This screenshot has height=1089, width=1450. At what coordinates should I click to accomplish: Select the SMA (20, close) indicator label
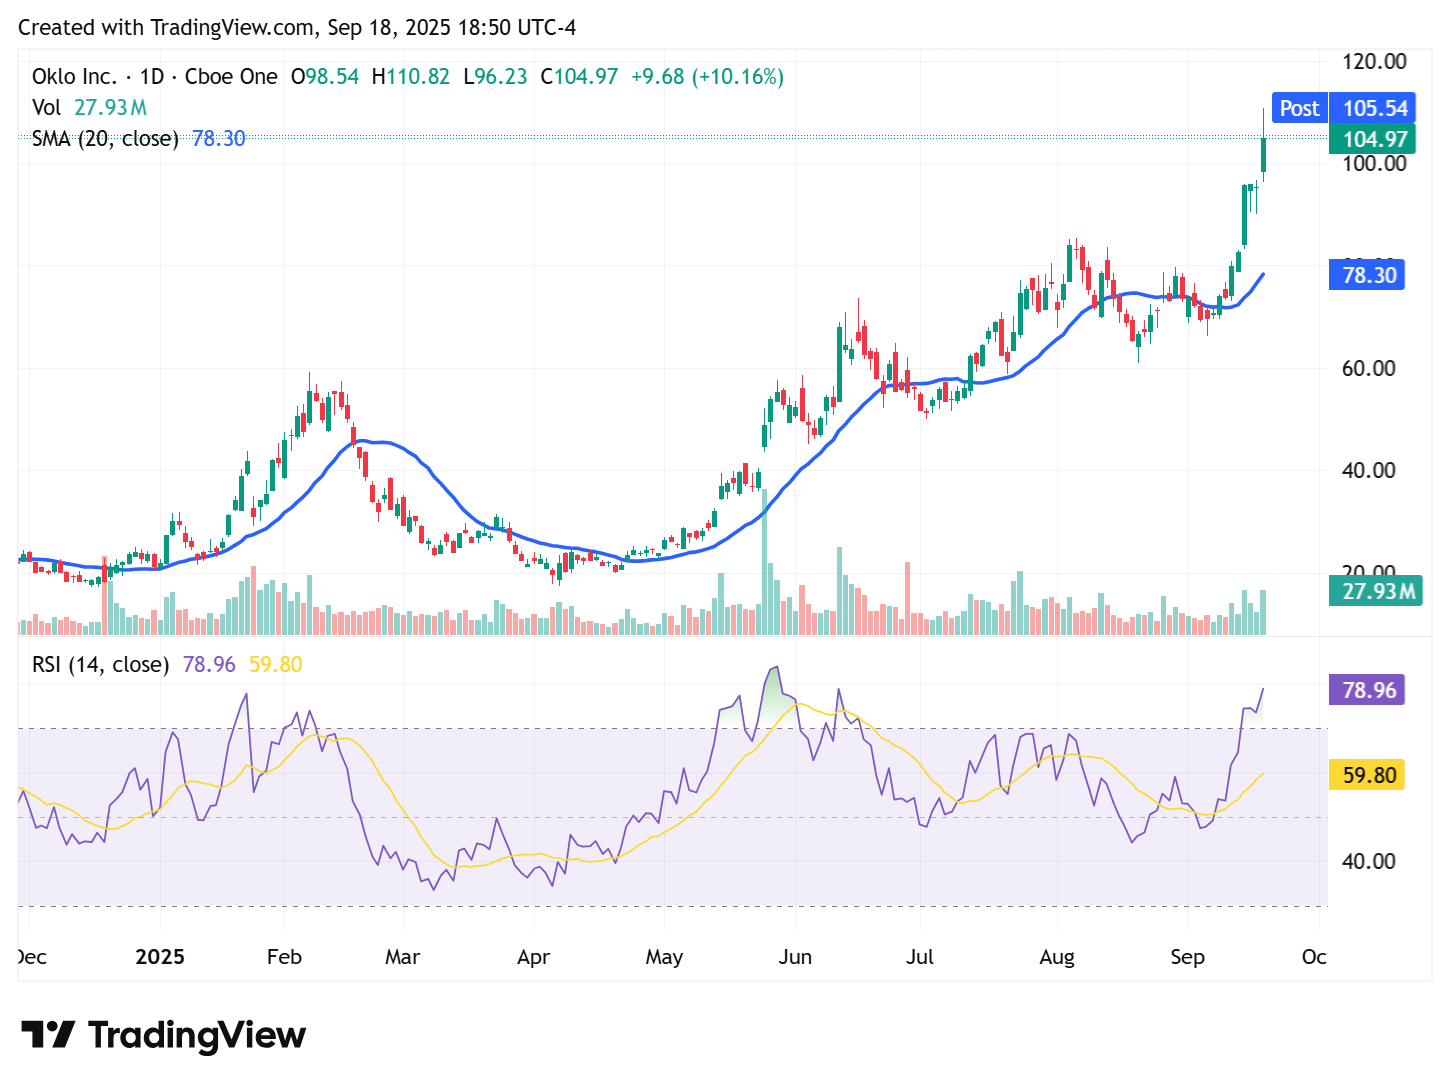104,138
